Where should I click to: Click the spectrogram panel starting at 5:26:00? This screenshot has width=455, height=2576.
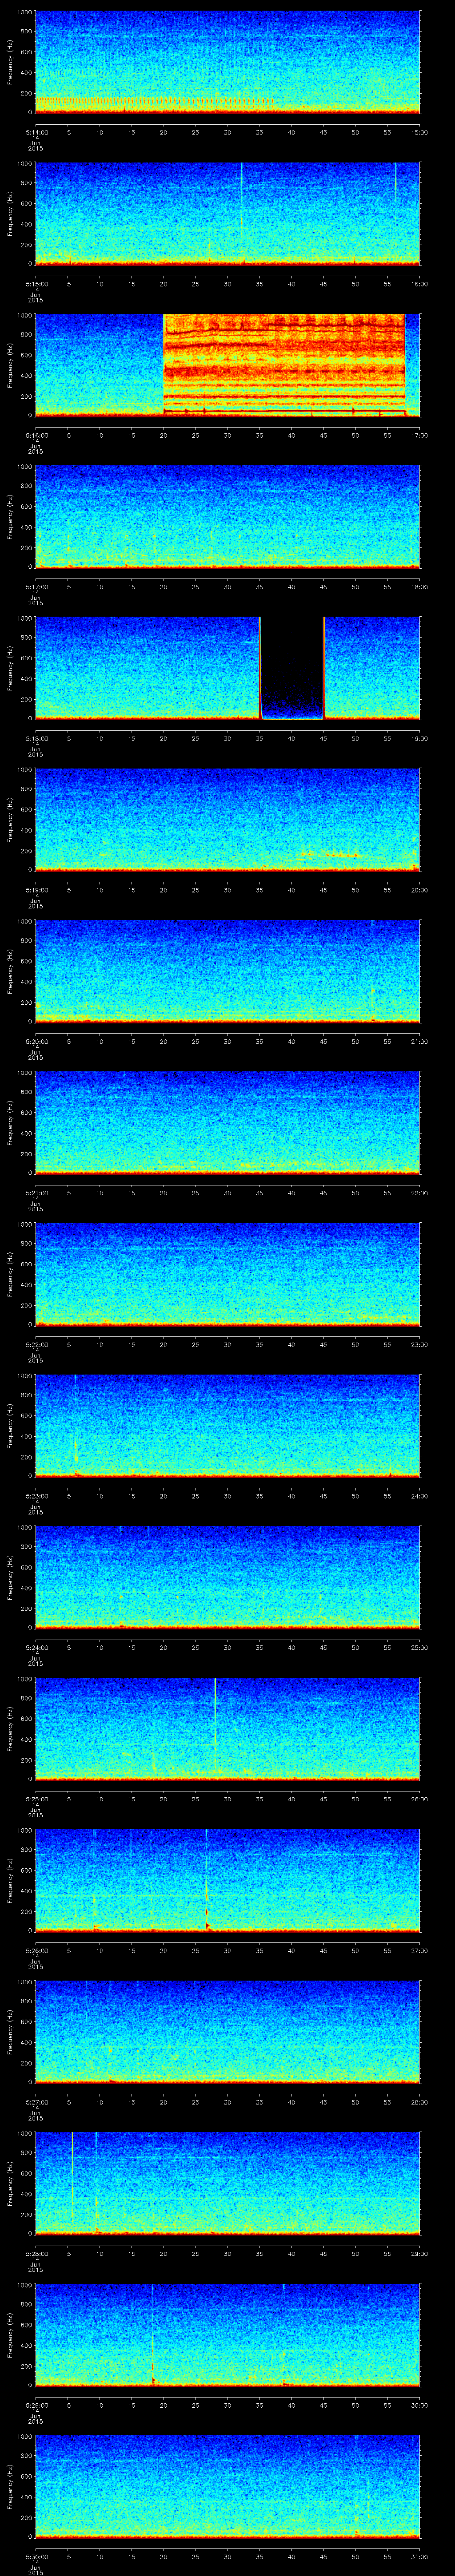click(228, 1880)
